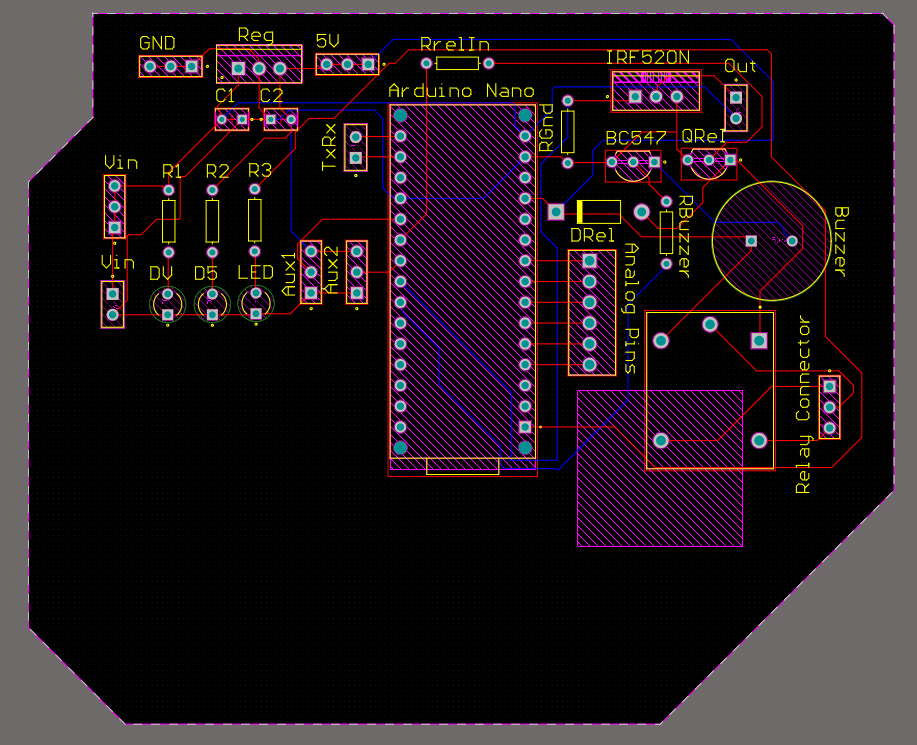Click the TxRx header footprint
The image size is (917, 745).
354,148
